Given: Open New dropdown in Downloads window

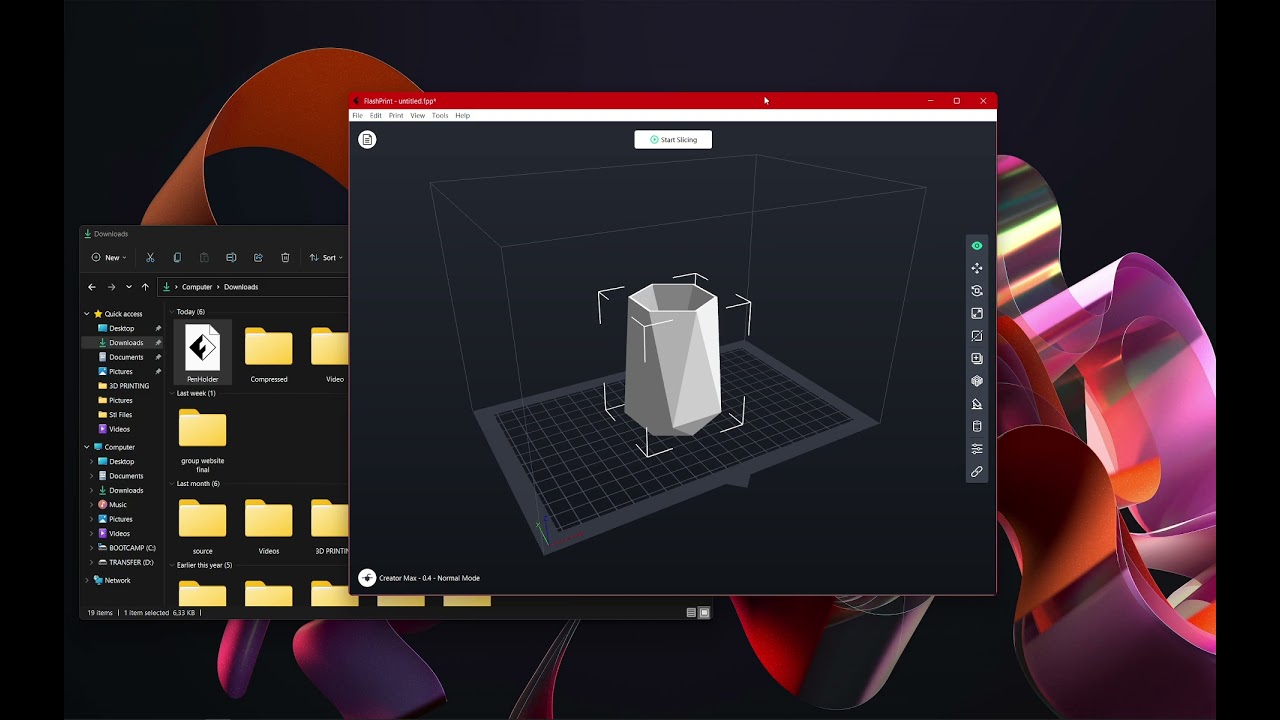Looking at the screenshot, I should point(109,258).
